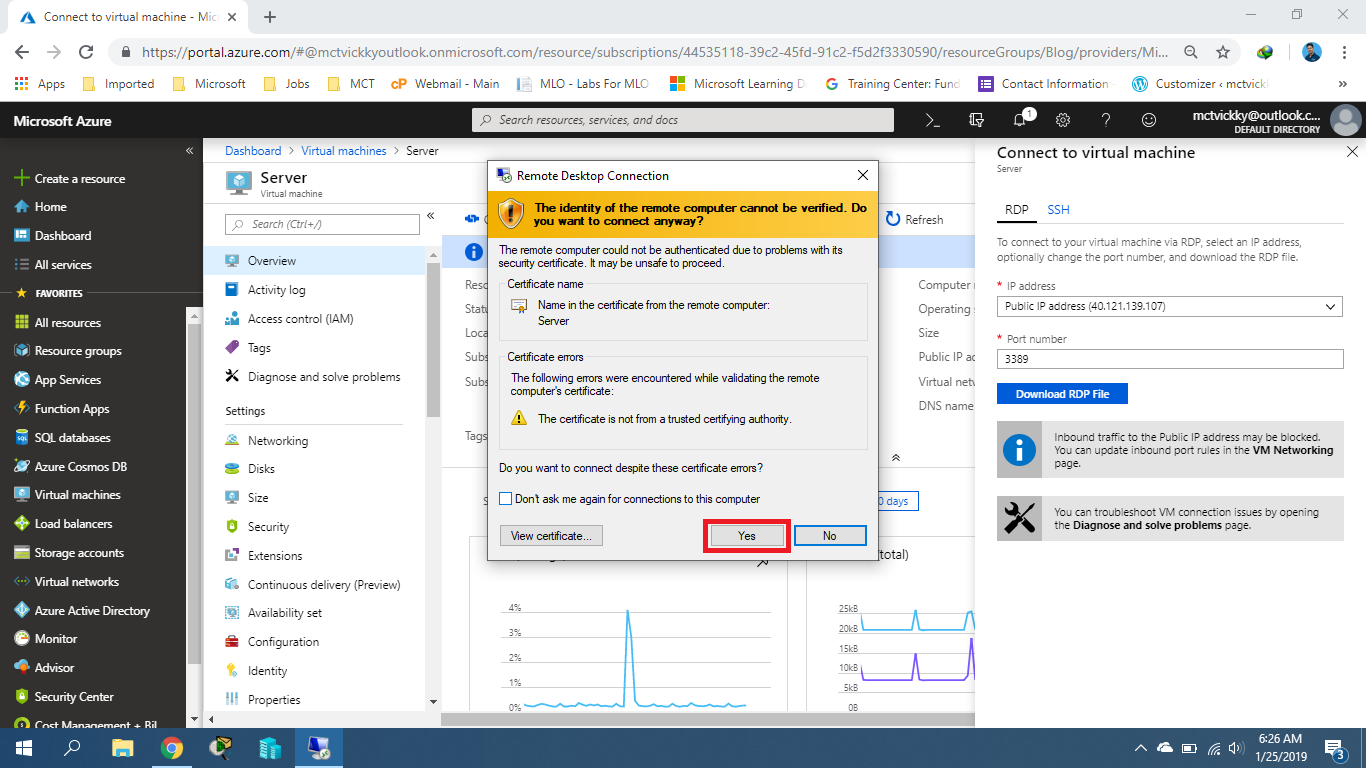1366x768 pixels.
Task: Open the portal settings gear icon
Action: [1063, 120]
